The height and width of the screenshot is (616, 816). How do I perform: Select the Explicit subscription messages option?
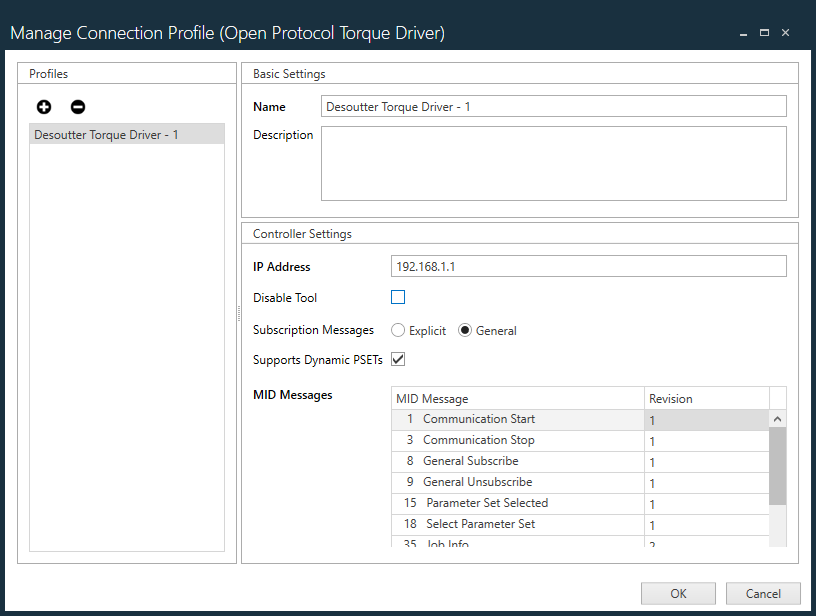pos(399,330)
